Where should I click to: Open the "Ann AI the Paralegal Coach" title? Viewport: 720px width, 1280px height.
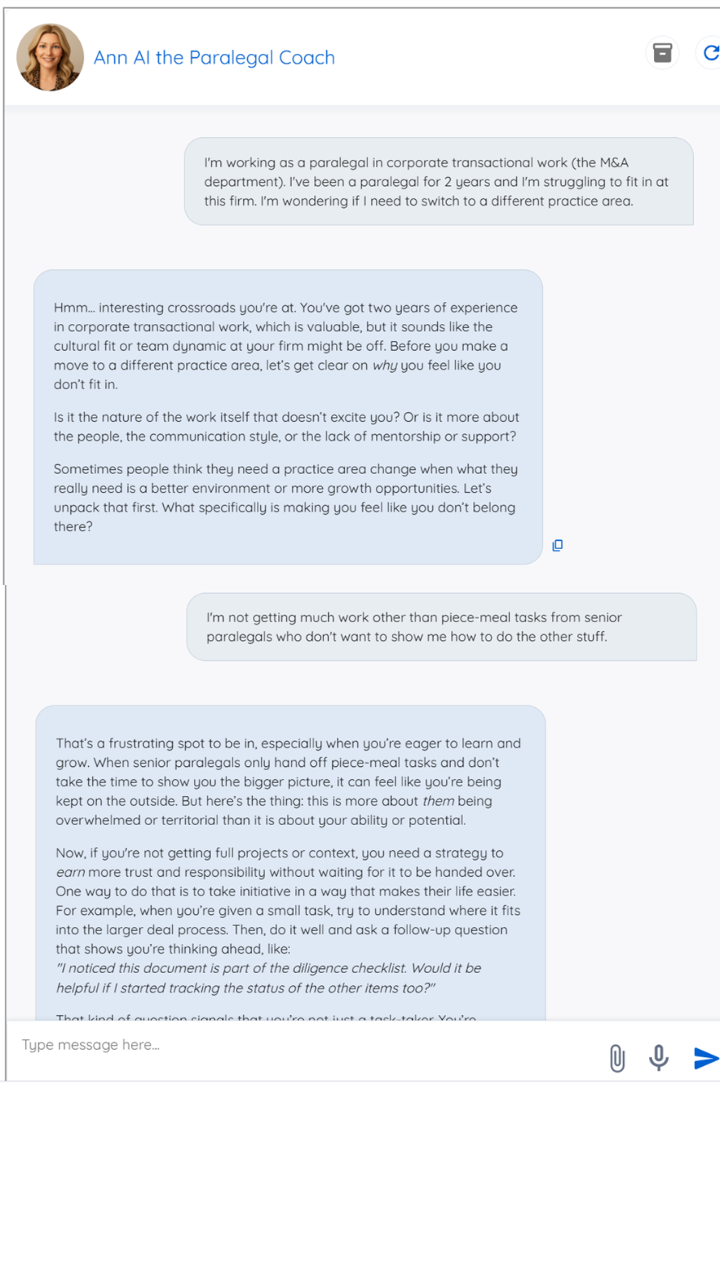pos(214,58)
